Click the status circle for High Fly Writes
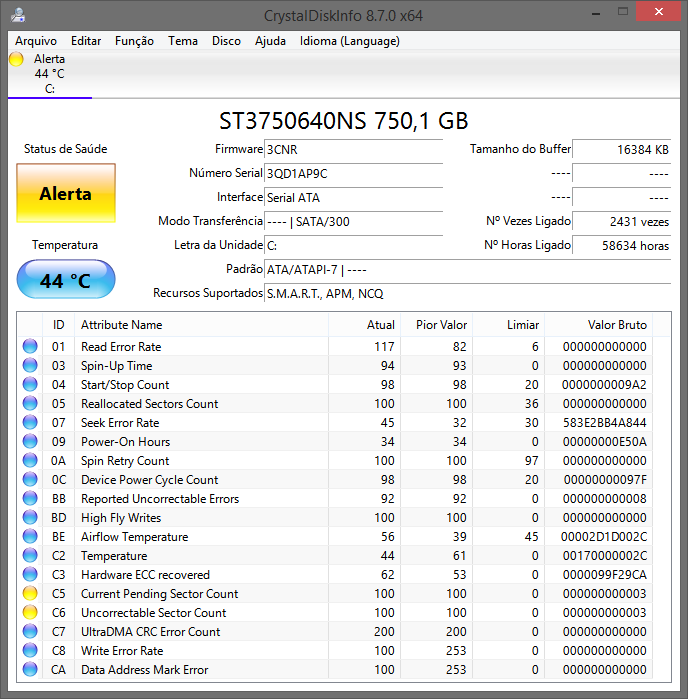Viewport: 688px width, 699px height. 30,517
